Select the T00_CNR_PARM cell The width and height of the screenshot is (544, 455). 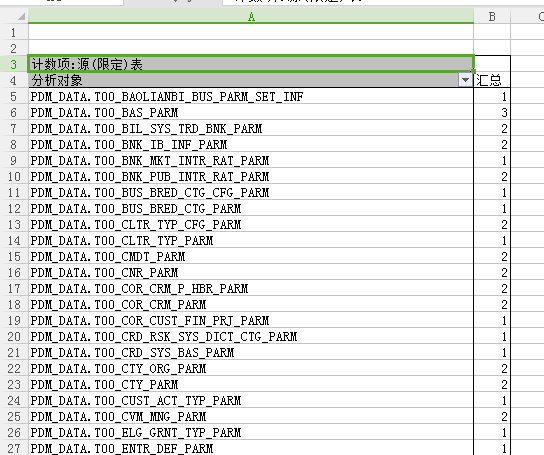click(251, 273)
